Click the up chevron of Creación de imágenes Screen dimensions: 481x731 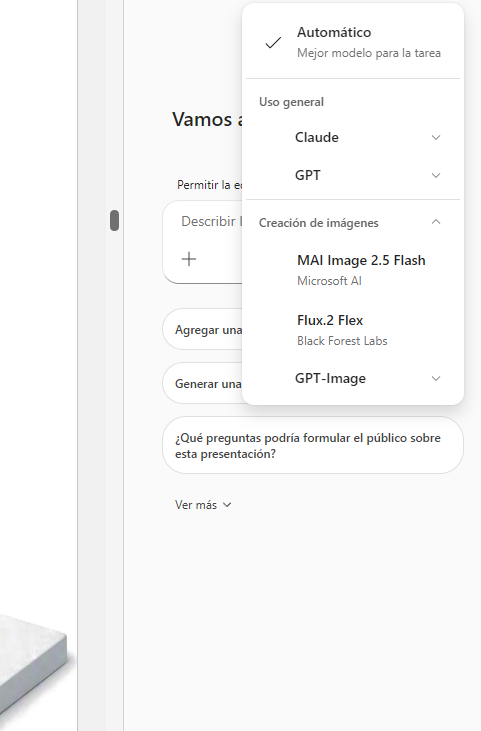point(436,222)
